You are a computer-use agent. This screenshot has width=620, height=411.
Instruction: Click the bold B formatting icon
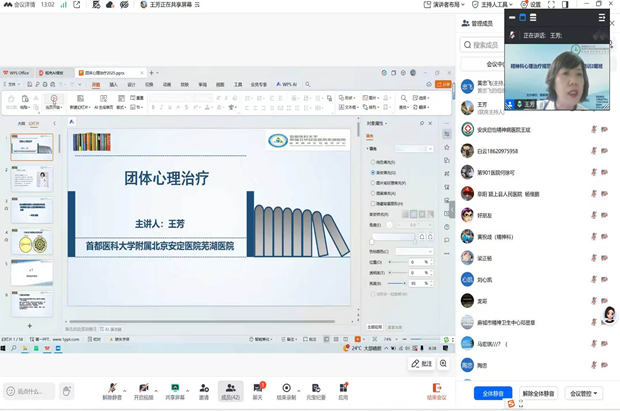click(x=153, y=107)
